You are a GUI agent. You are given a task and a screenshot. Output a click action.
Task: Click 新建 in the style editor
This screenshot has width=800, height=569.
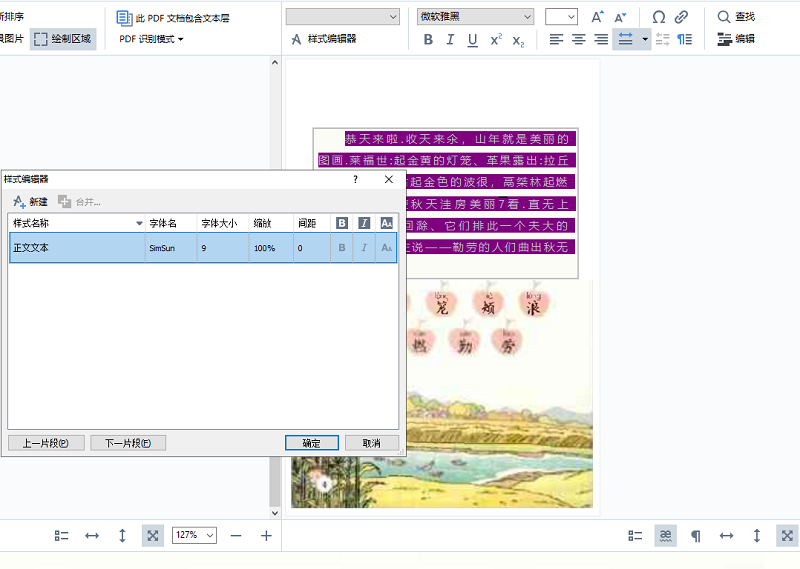31,202
